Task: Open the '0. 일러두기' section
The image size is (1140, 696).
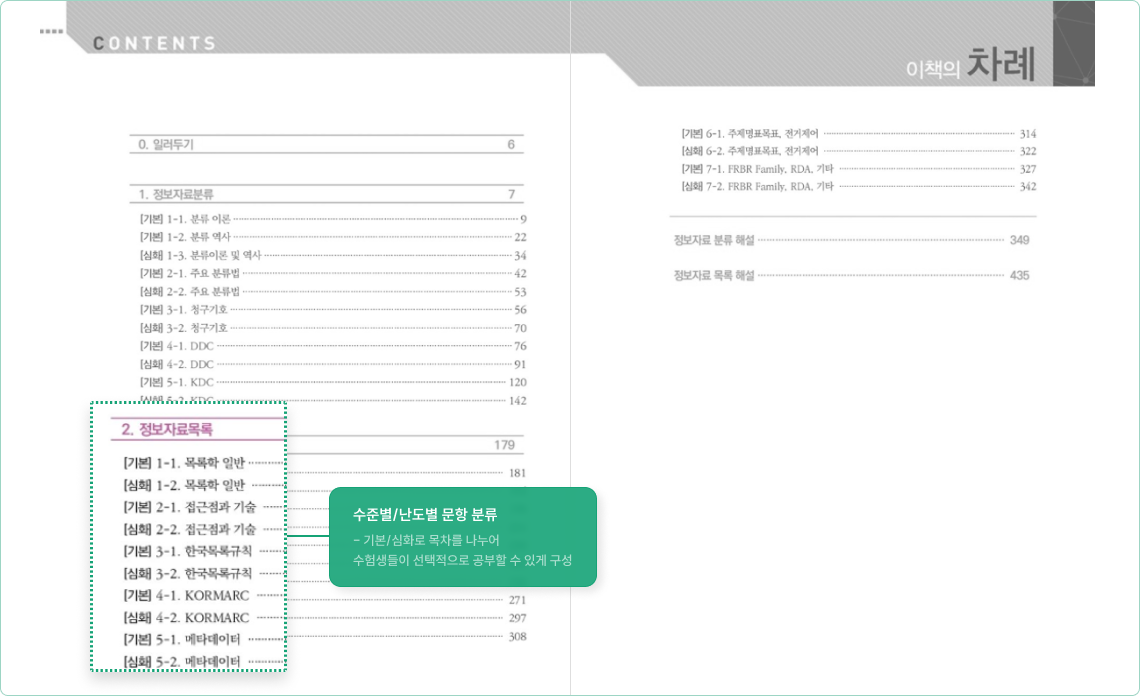Action: [x=166, y=145]
